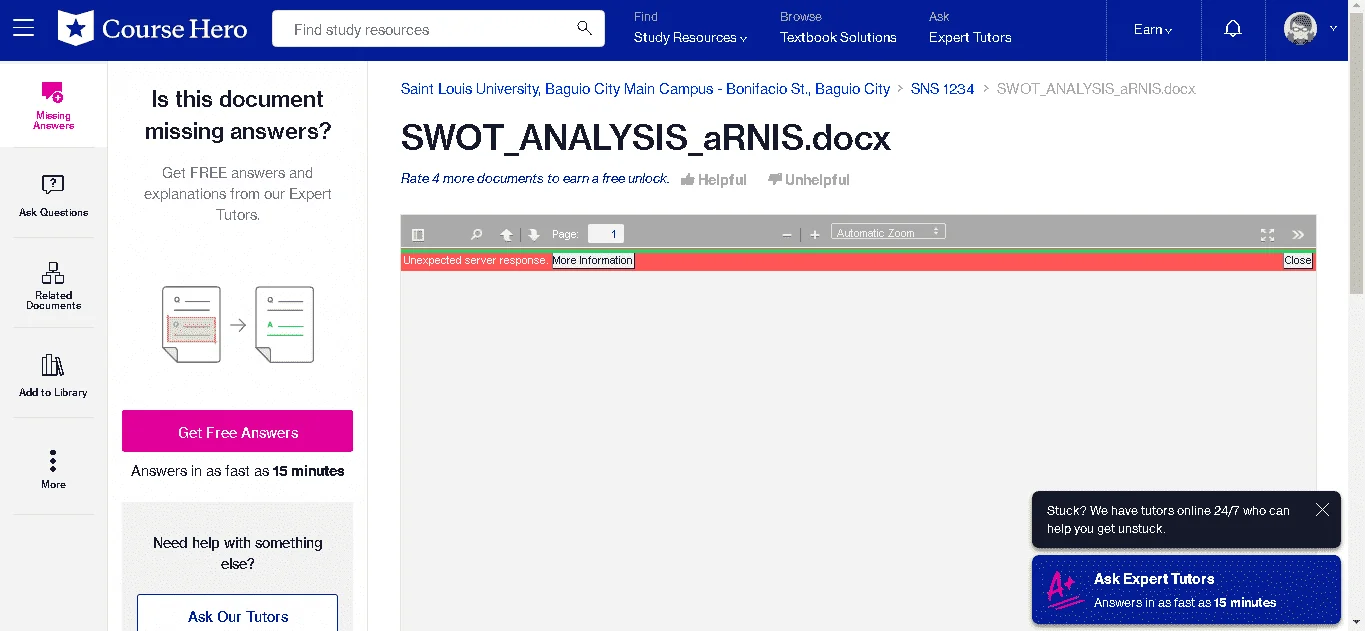1365x631 pixels.
Task: Click More Information in error bar
Action: [x=593, y=261]
